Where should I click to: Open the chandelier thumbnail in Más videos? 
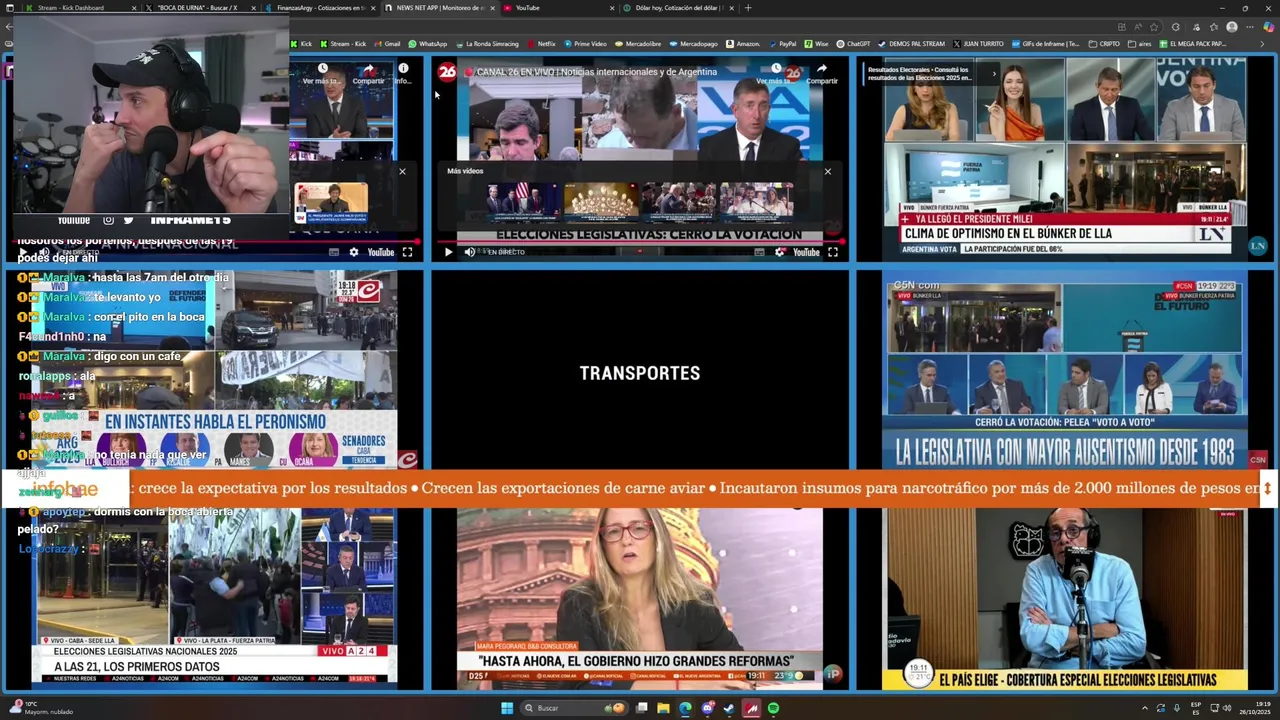pos(601,201)
